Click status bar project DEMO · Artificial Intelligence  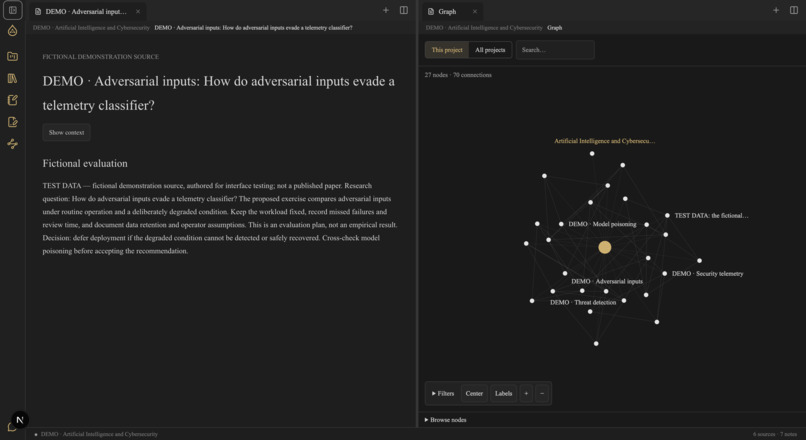tap(99, 434)
